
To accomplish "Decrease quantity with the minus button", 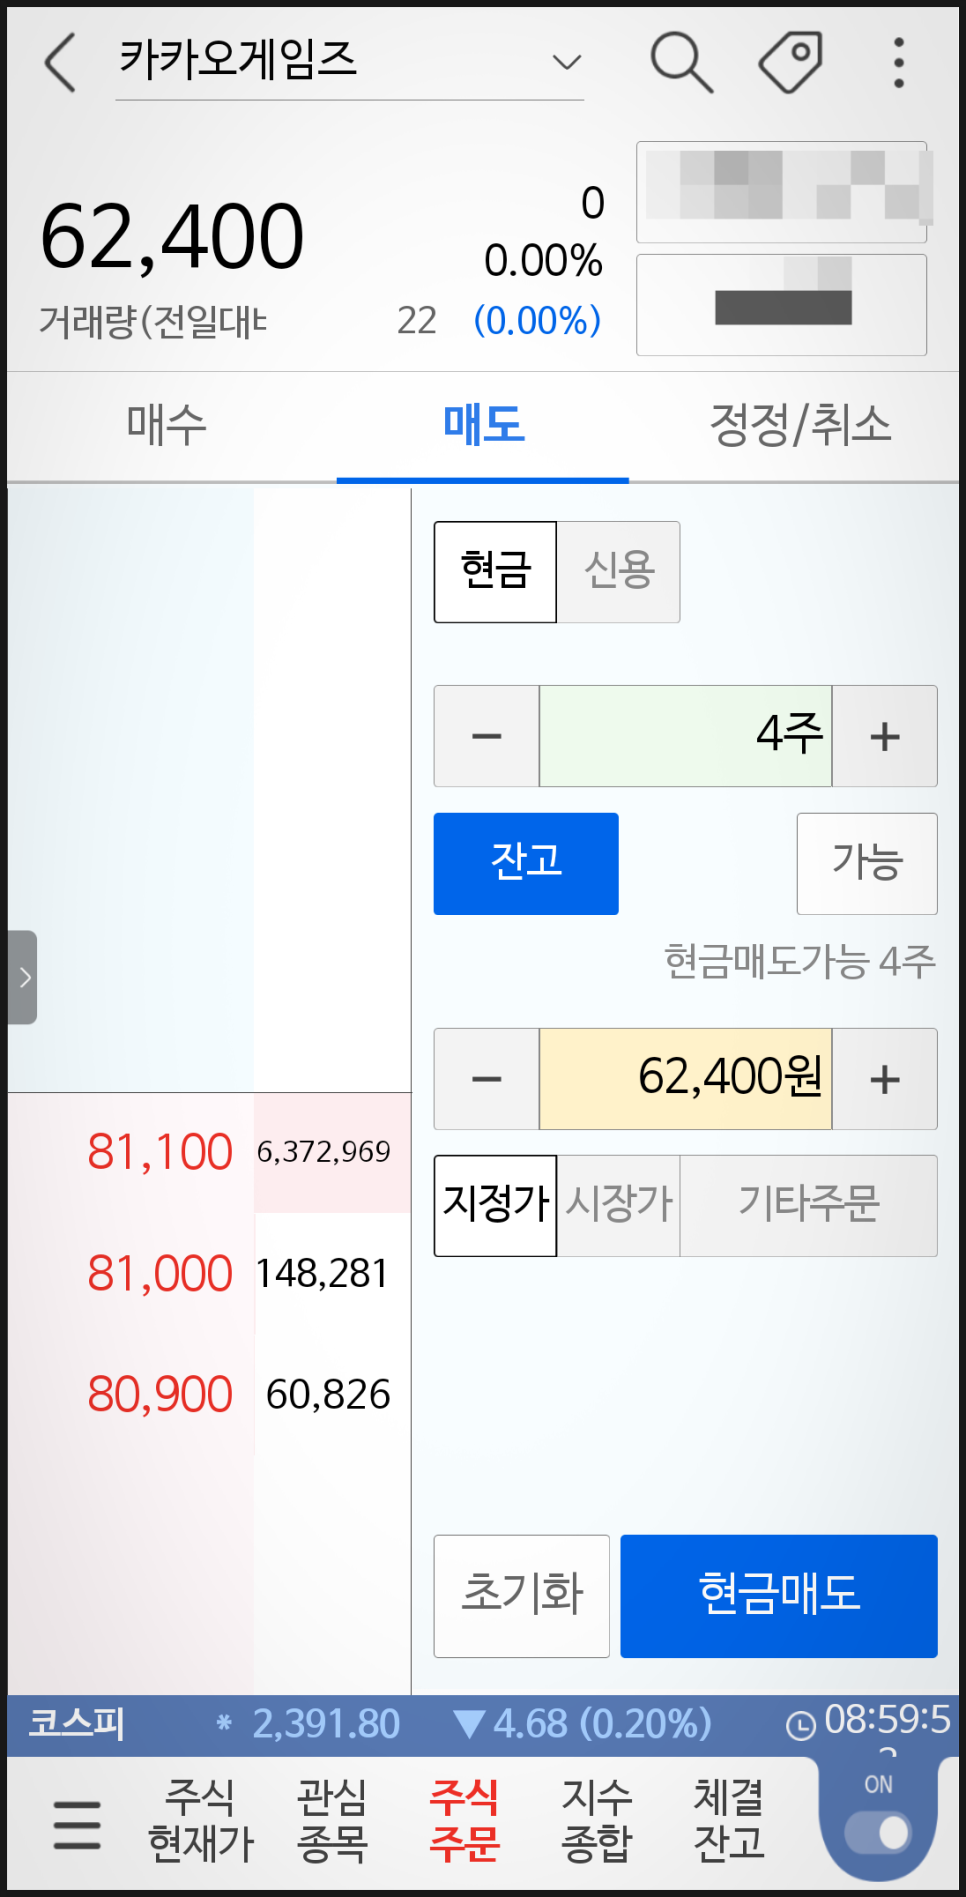I will [487, 736].
